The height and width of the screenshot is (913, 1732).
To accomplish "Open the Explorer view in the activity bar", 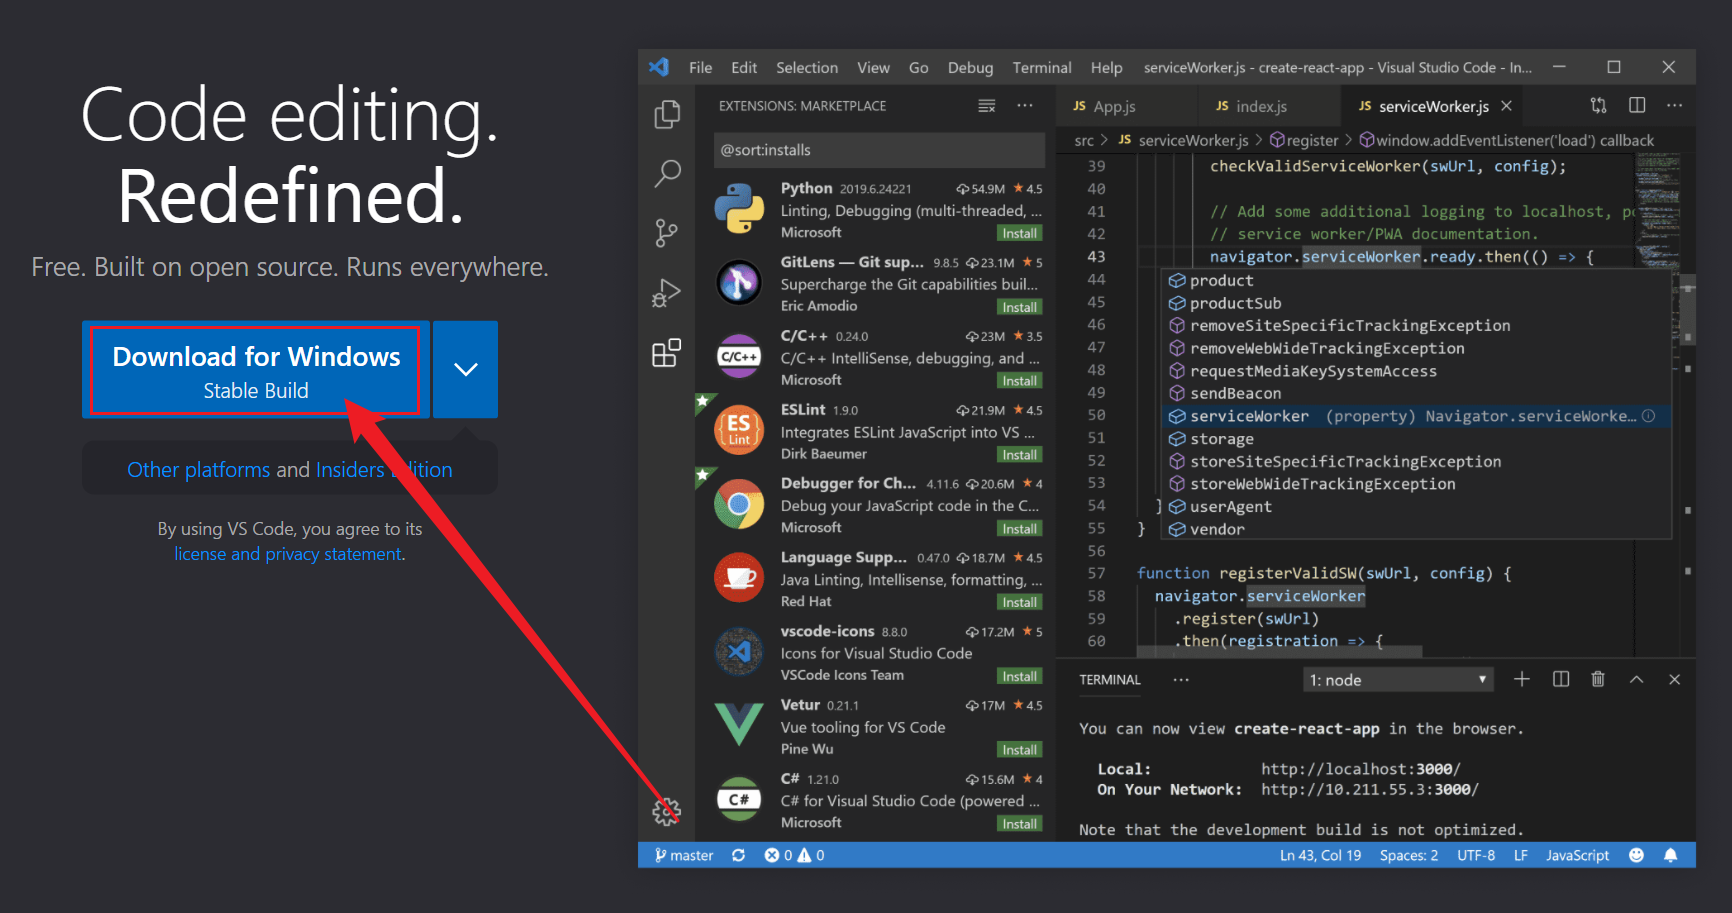I will (x=666, y=114).
